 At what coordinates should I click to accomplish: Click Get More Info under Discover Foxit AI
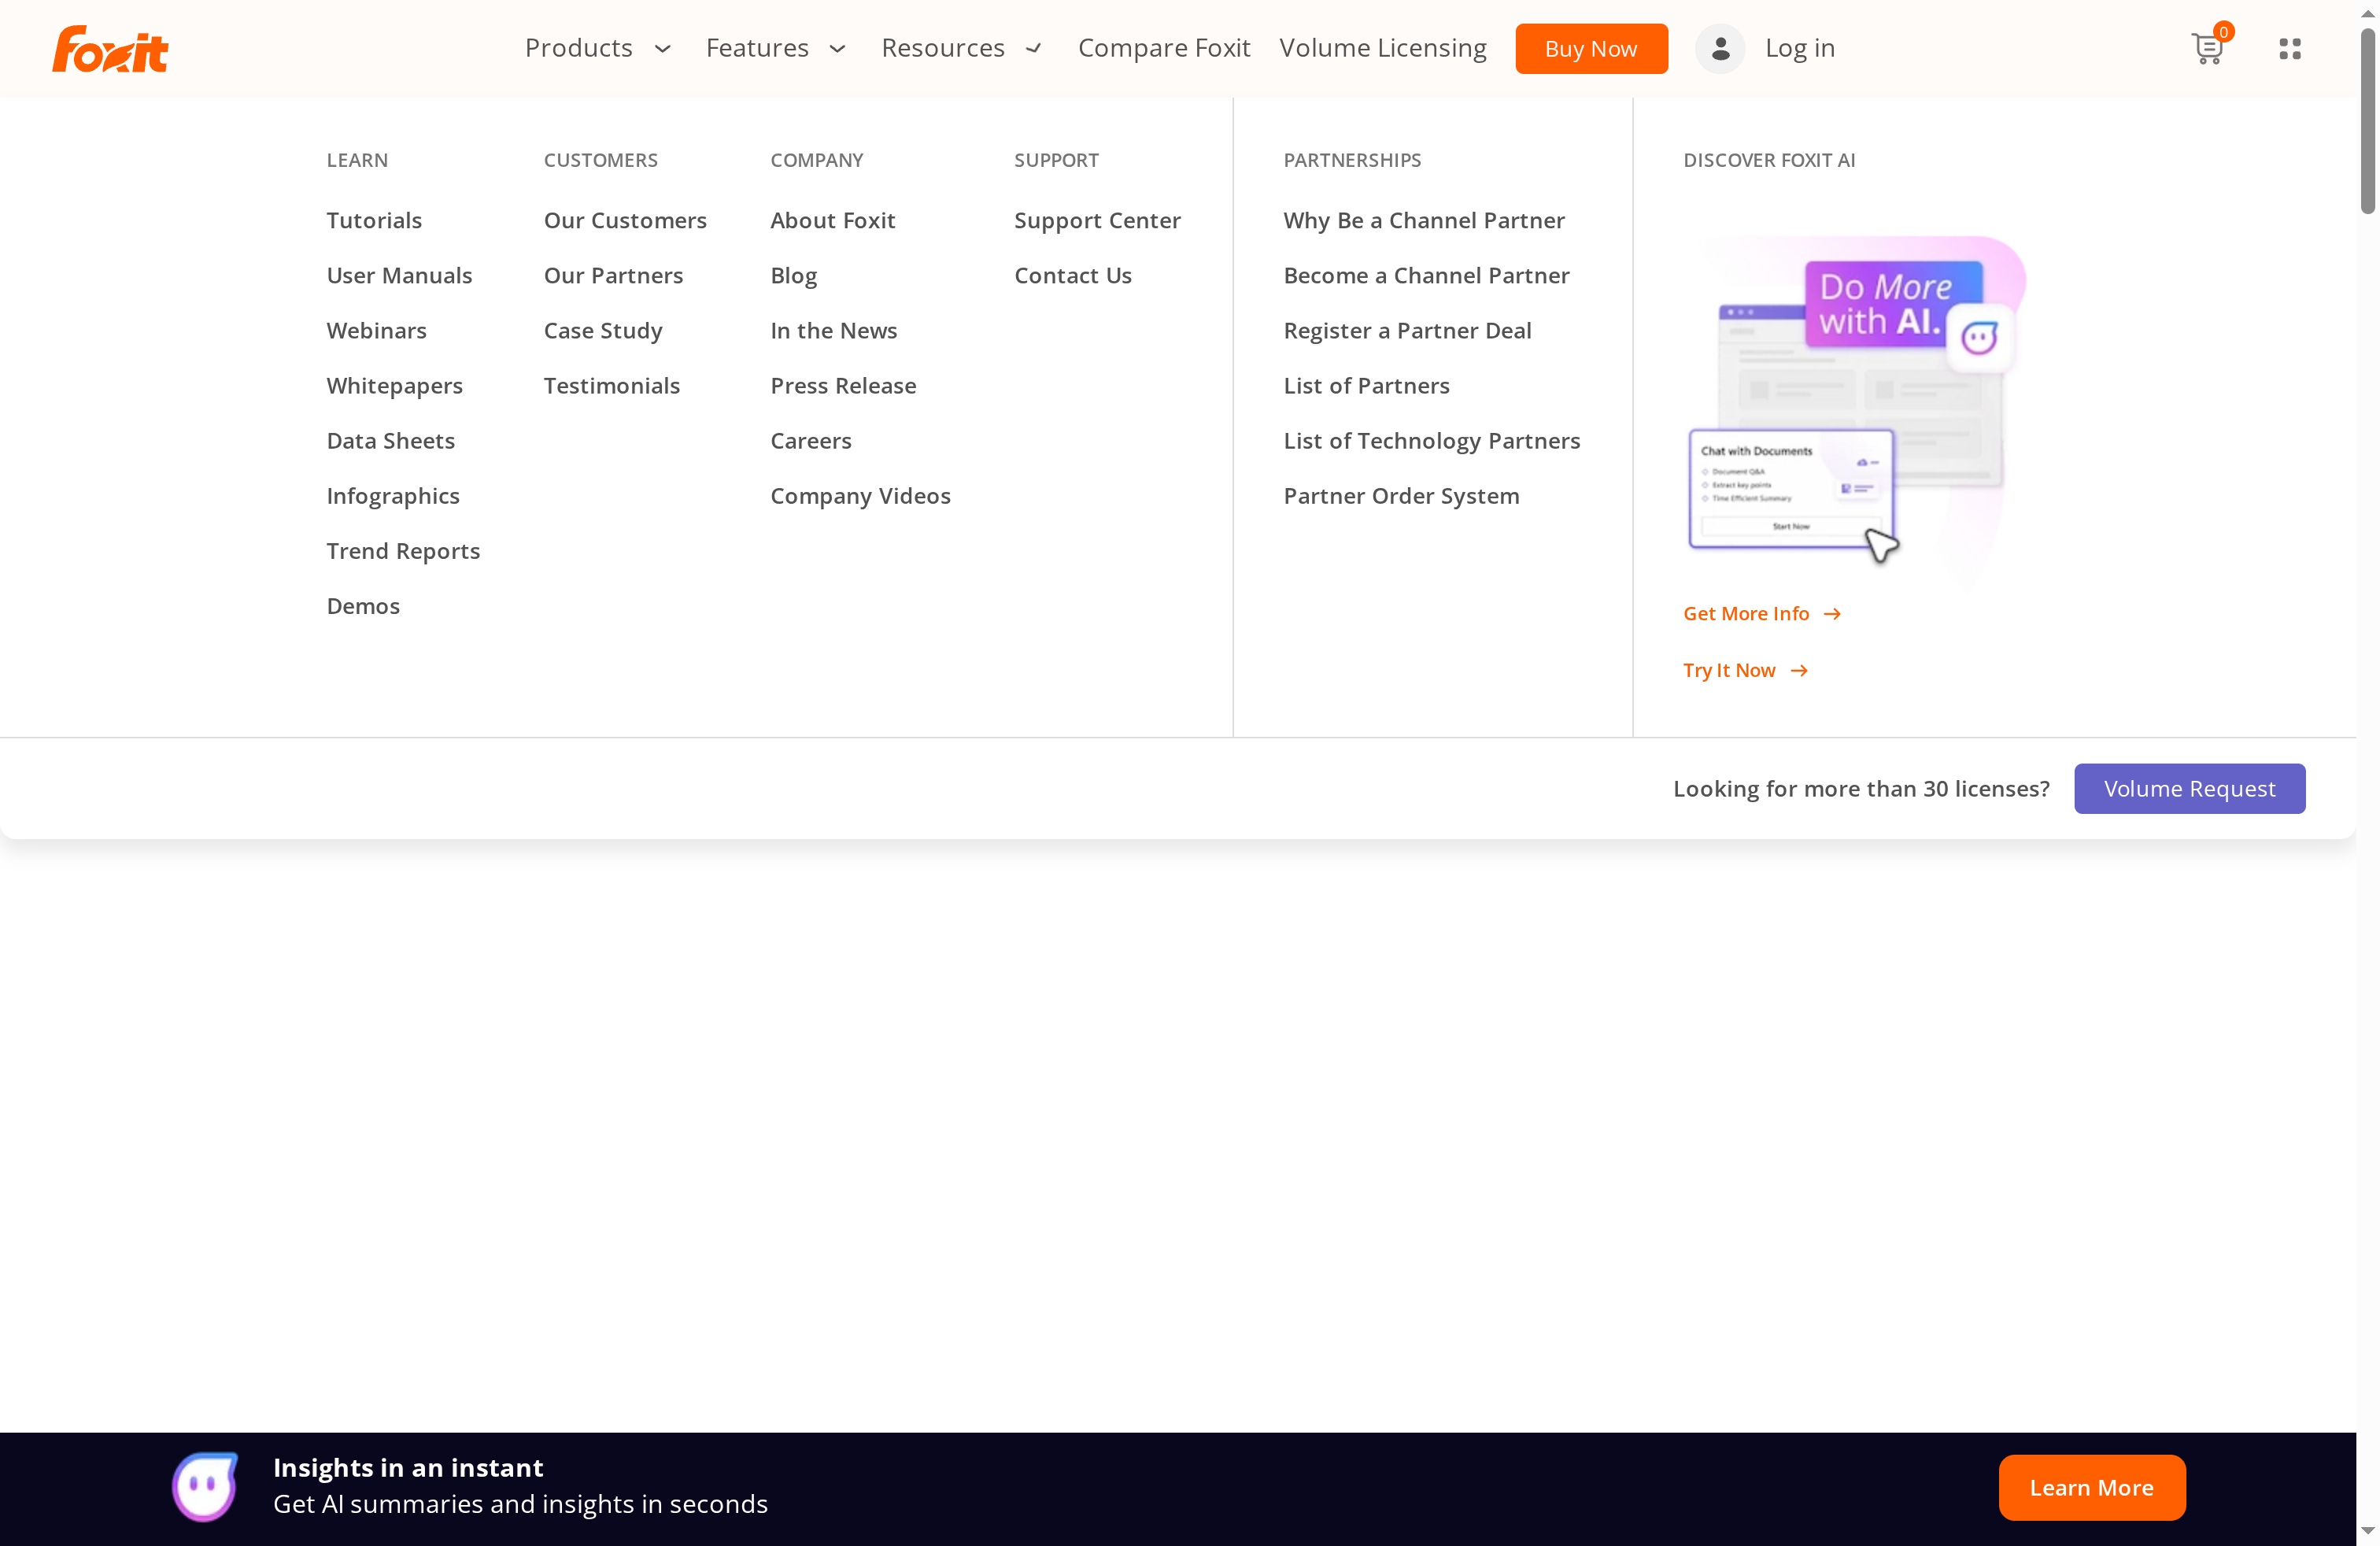click(x=1746, y=613)
